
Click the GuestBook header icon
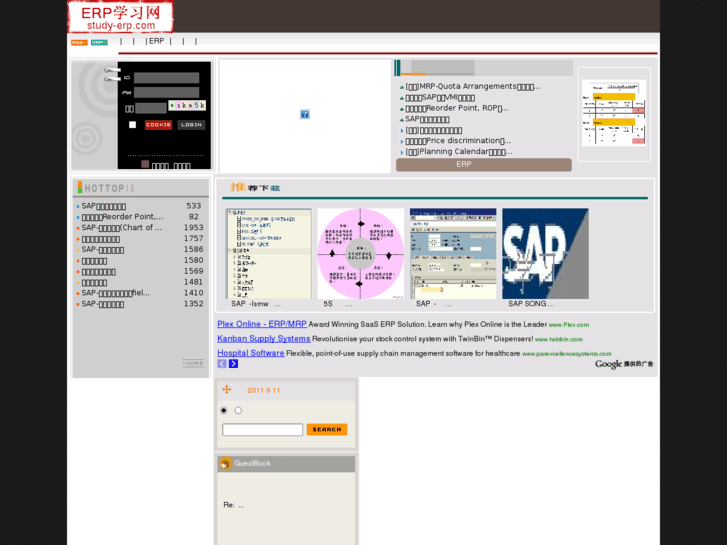point(225,463)
